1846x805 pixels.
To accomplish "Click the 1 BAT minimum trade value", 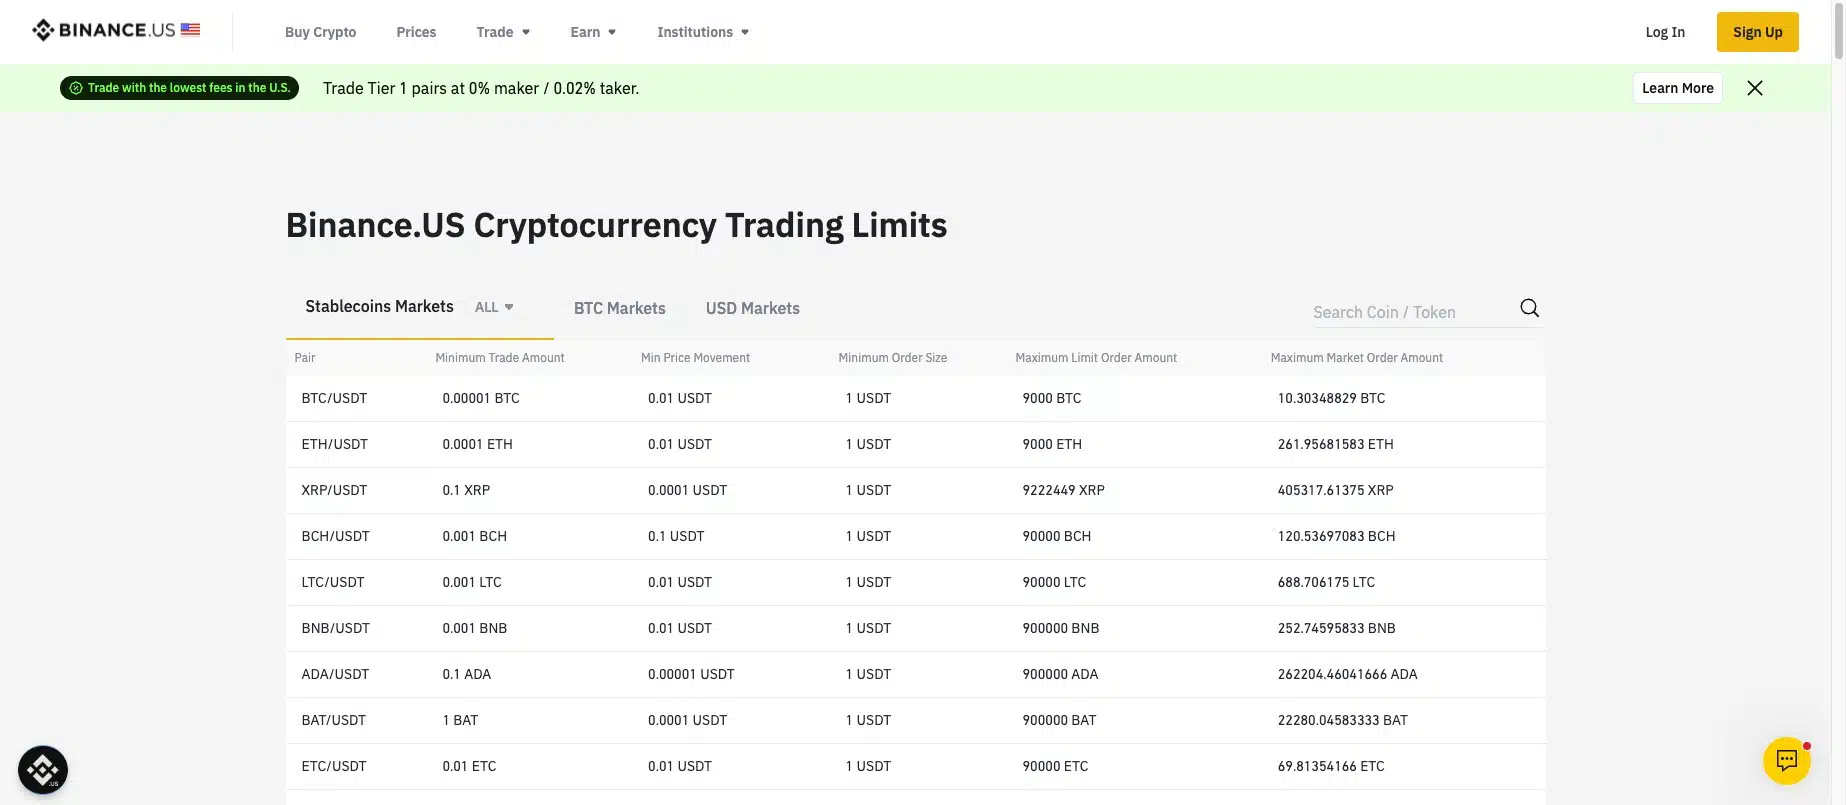I will pyautogui.click(x=460, y=720).
